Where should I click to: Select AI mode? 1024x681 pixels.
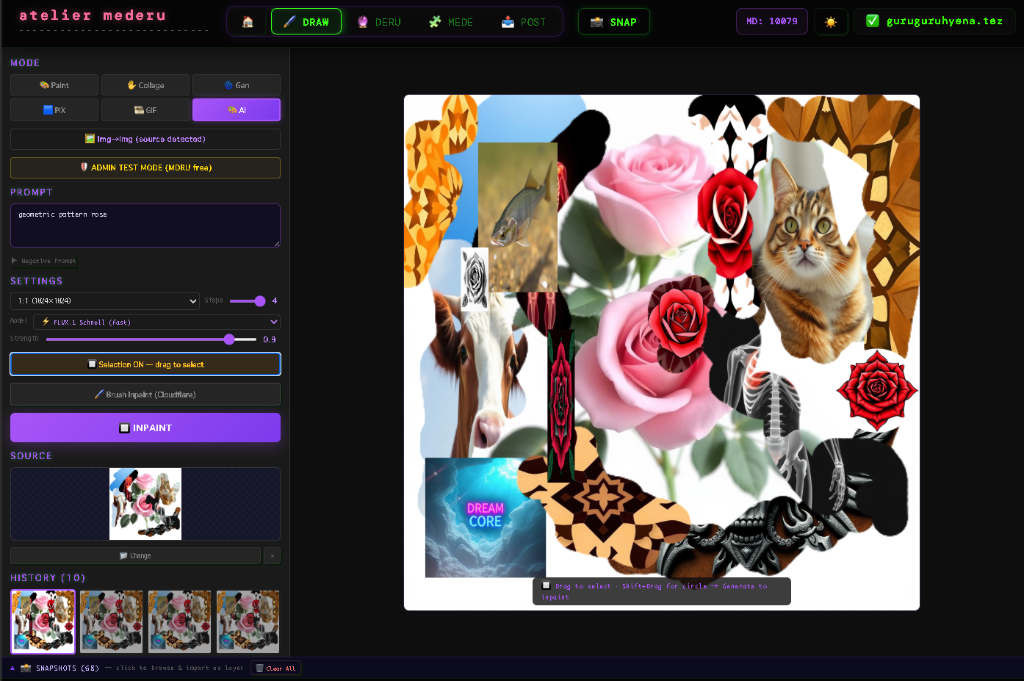(236, 110)
